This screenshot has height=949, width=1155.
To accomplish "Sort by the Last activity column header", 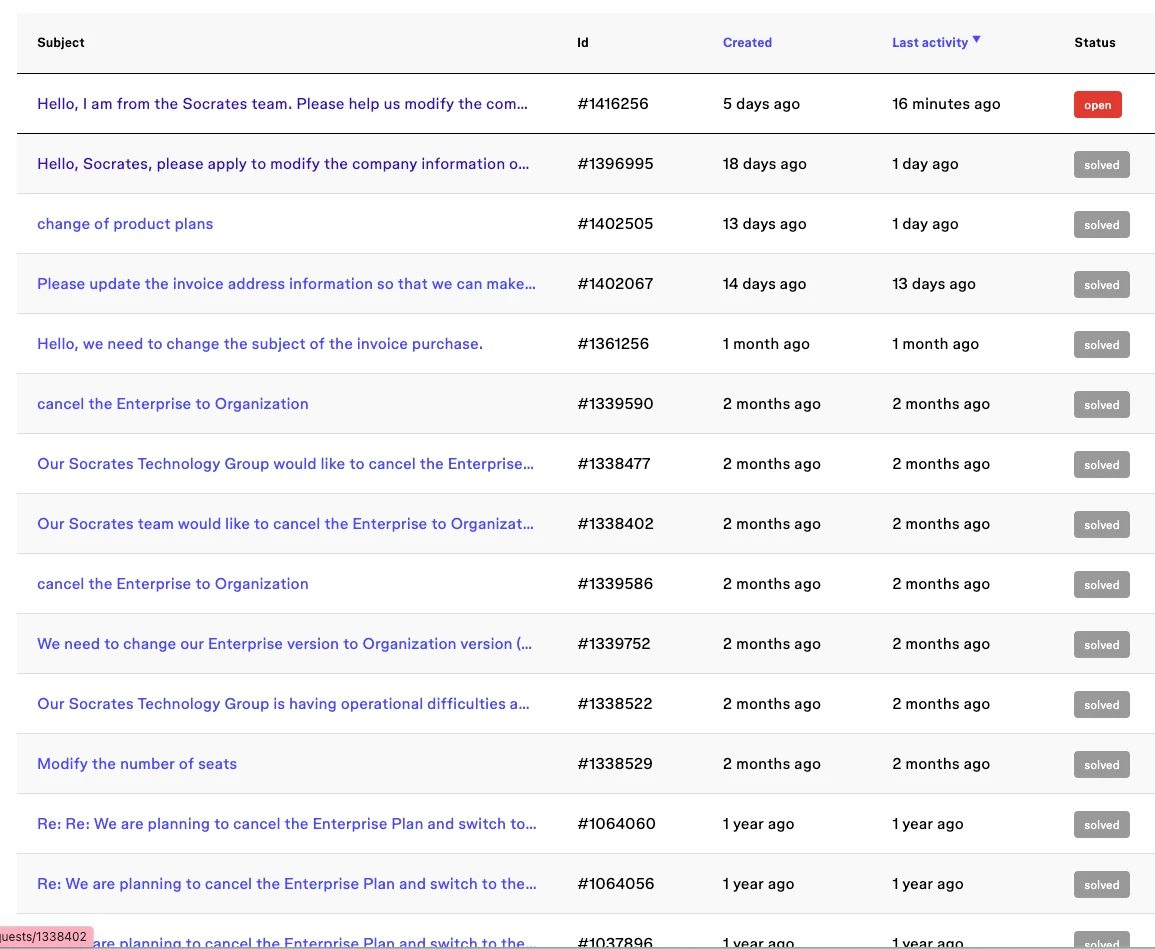I will pos(930,43).
